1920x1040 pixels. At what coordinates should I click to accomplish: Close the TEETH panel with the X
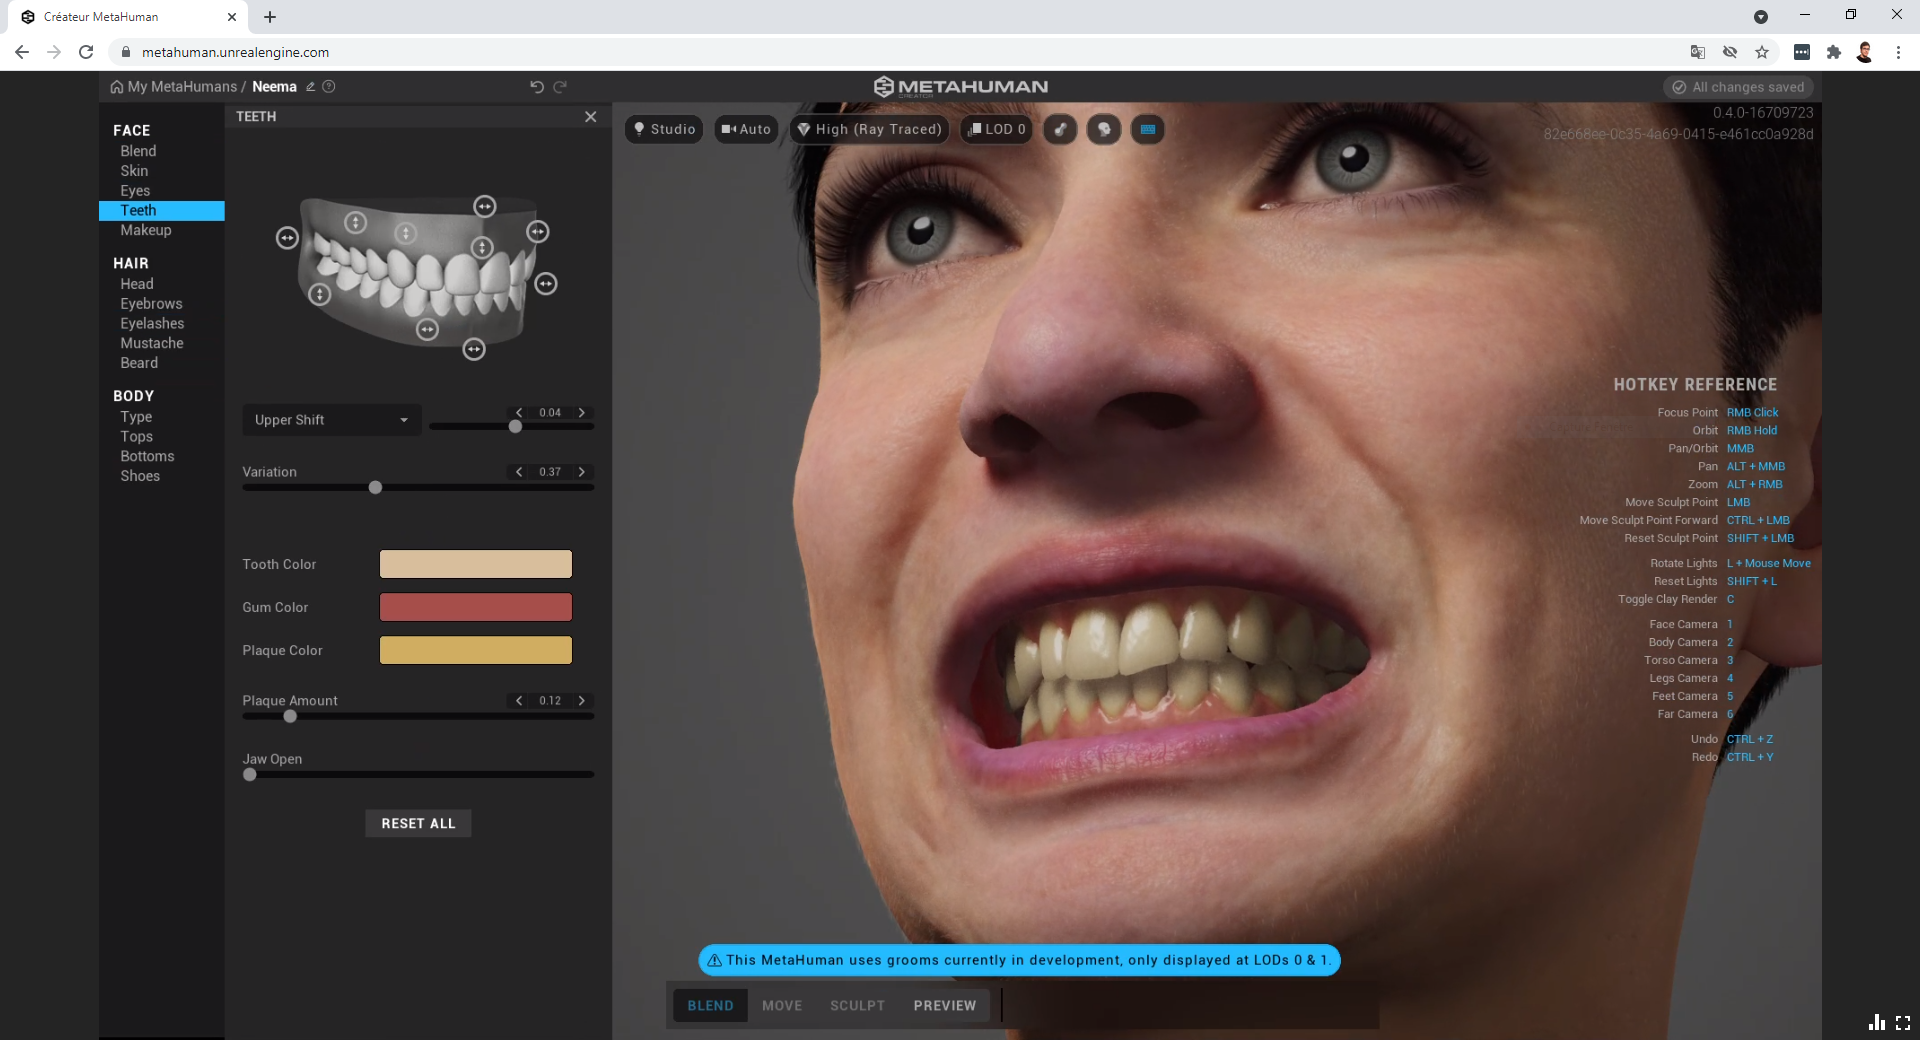[x=591, y=117]
